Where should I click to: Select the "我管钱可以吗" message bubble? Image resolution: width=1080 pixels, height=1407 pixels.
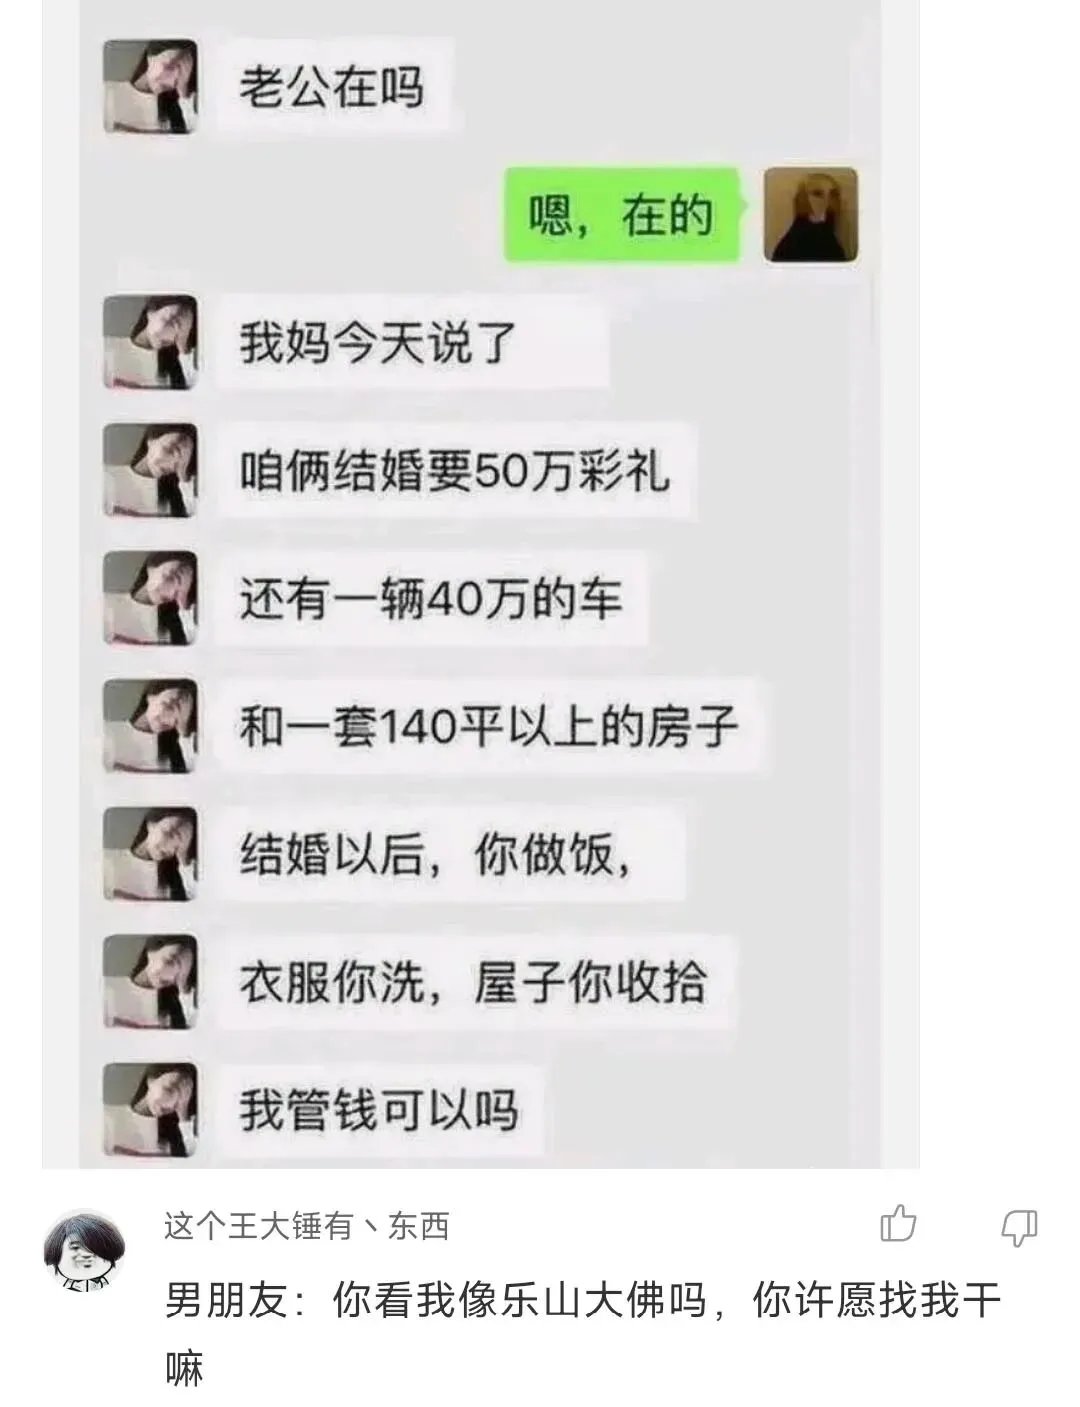(x=379, y=1111)
